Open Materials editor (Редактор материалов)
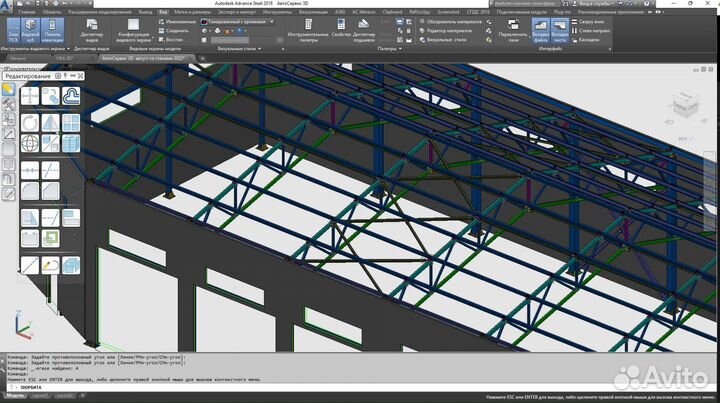Image resolution: width=720 pixels, height=403 pixels. pos(445,31)
